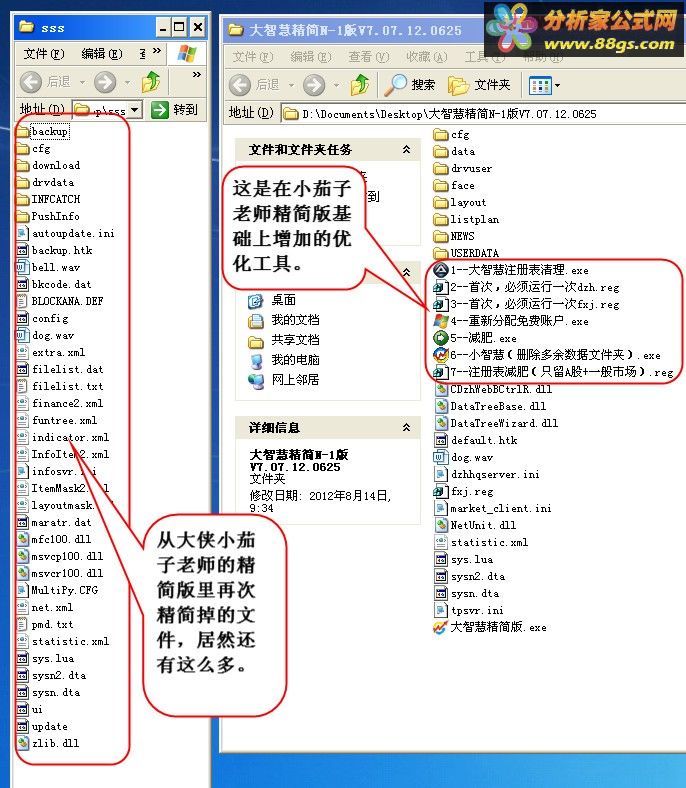Open 桌面 link in other places
The height and width of the screenshot is (788, 686).
click(x=271, y=301)
